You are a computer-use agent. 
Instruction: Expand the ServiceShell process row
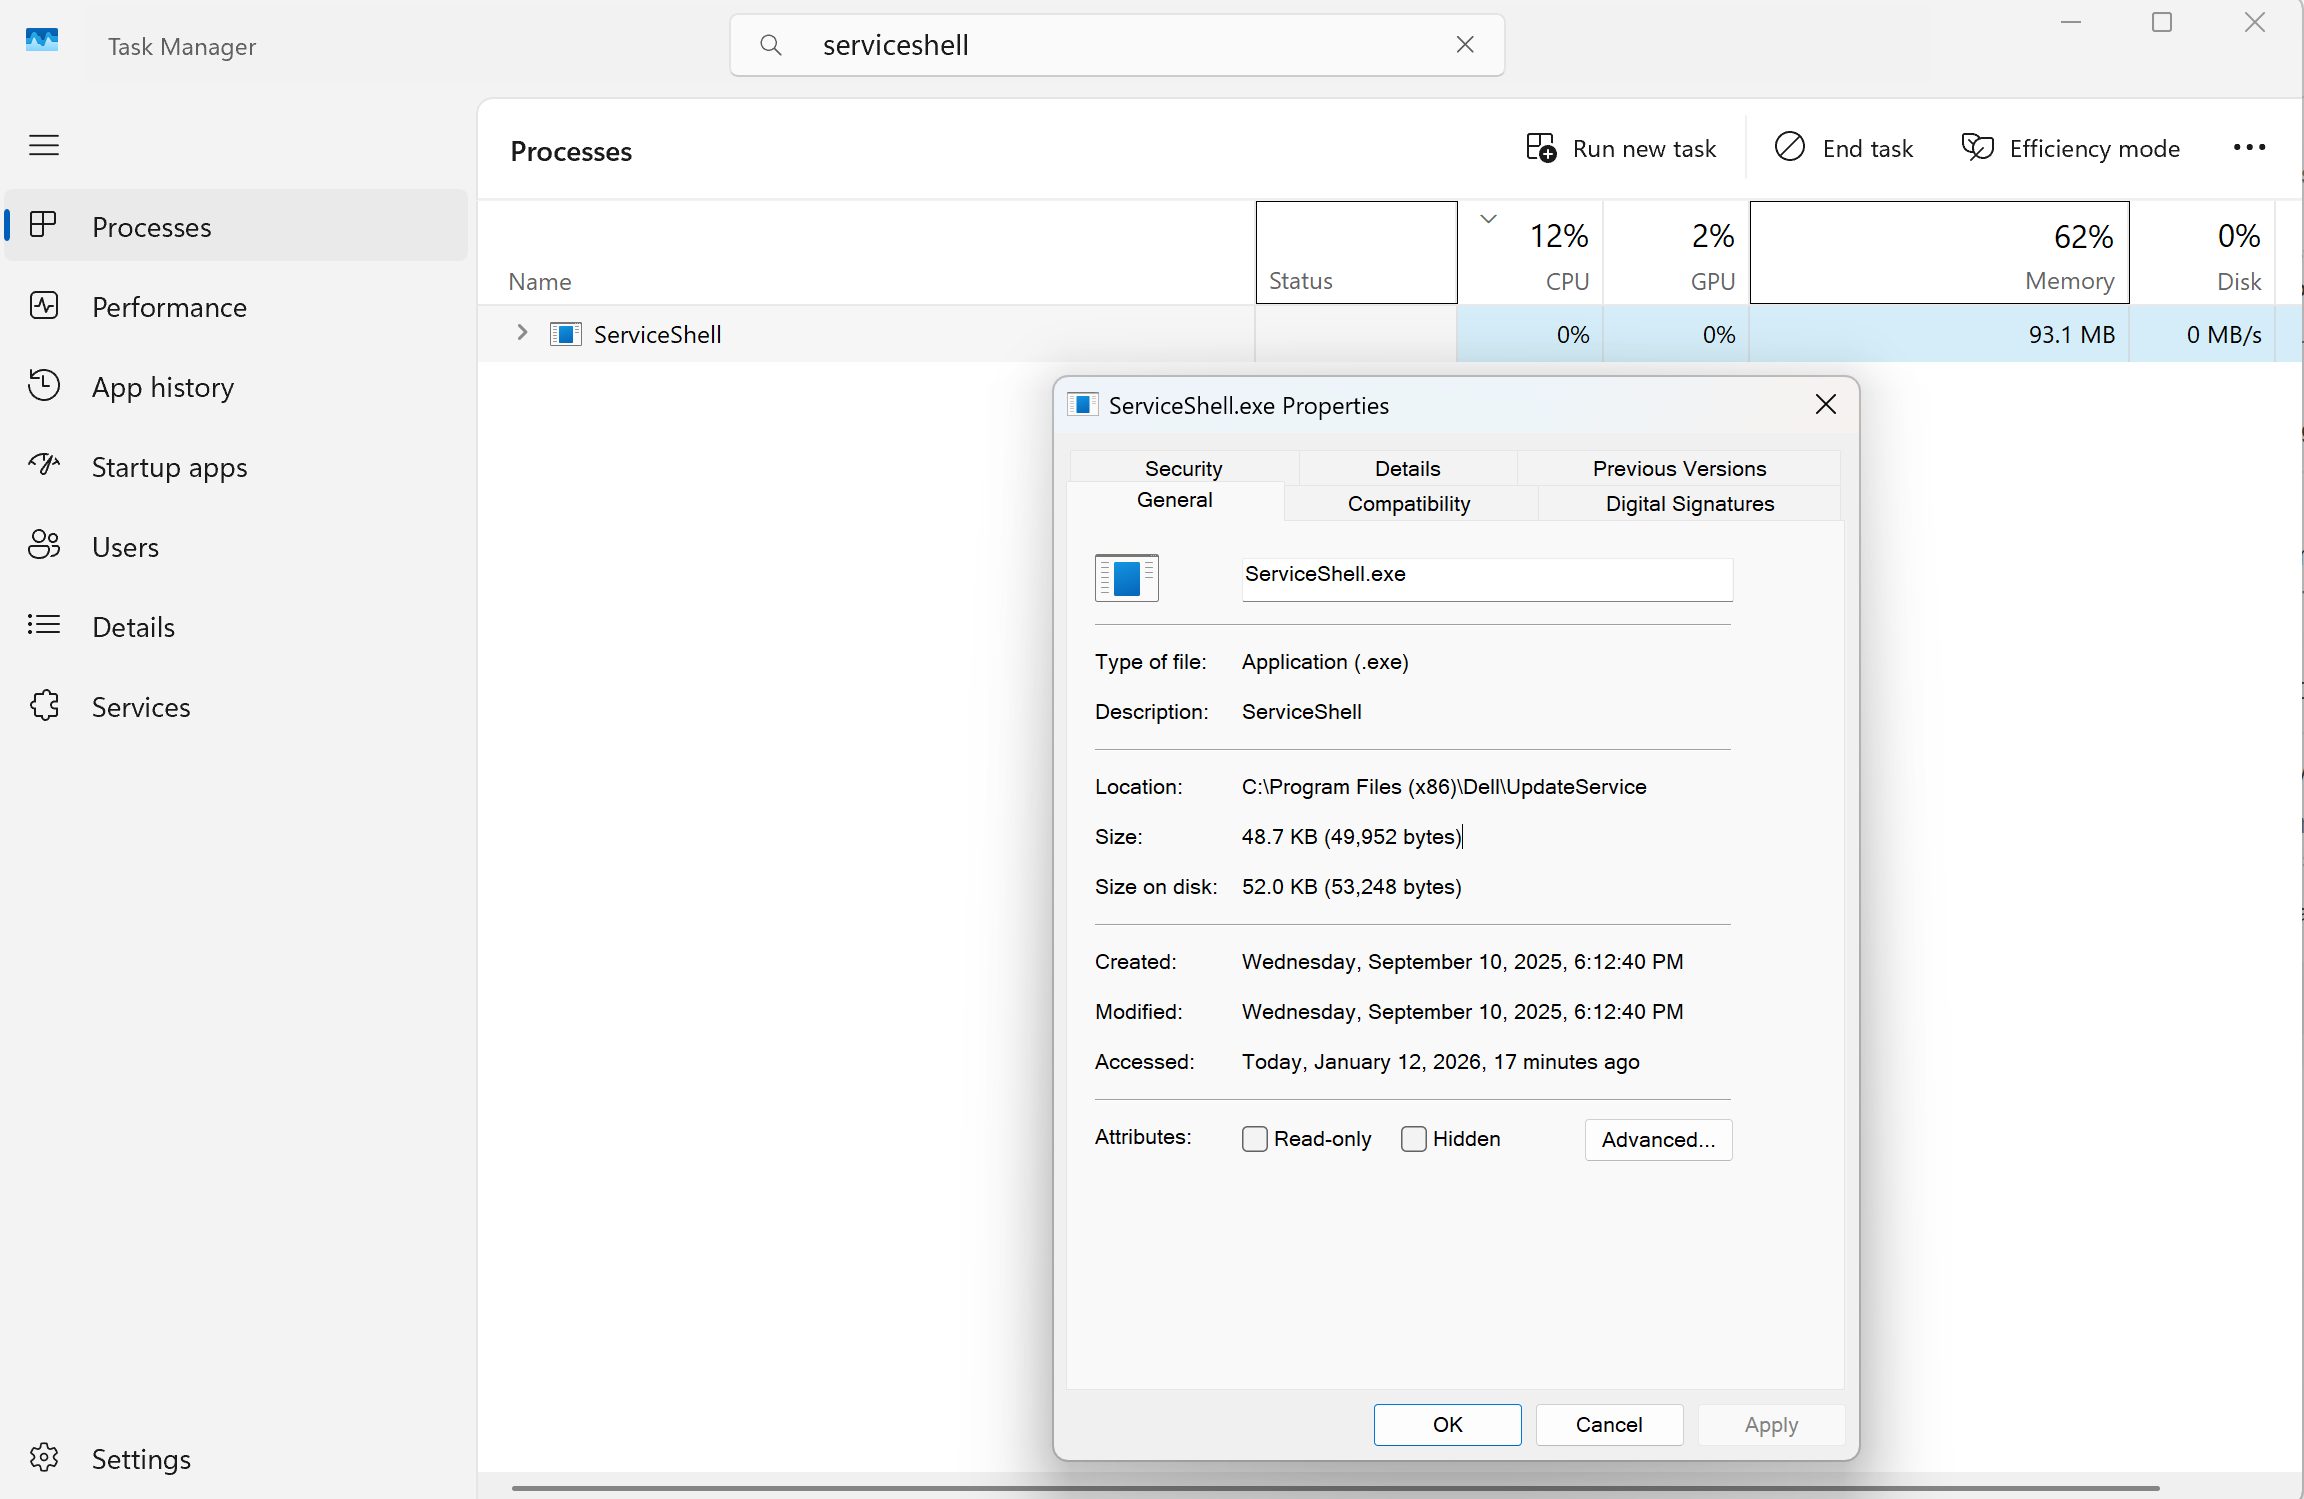tap(522, 333)
